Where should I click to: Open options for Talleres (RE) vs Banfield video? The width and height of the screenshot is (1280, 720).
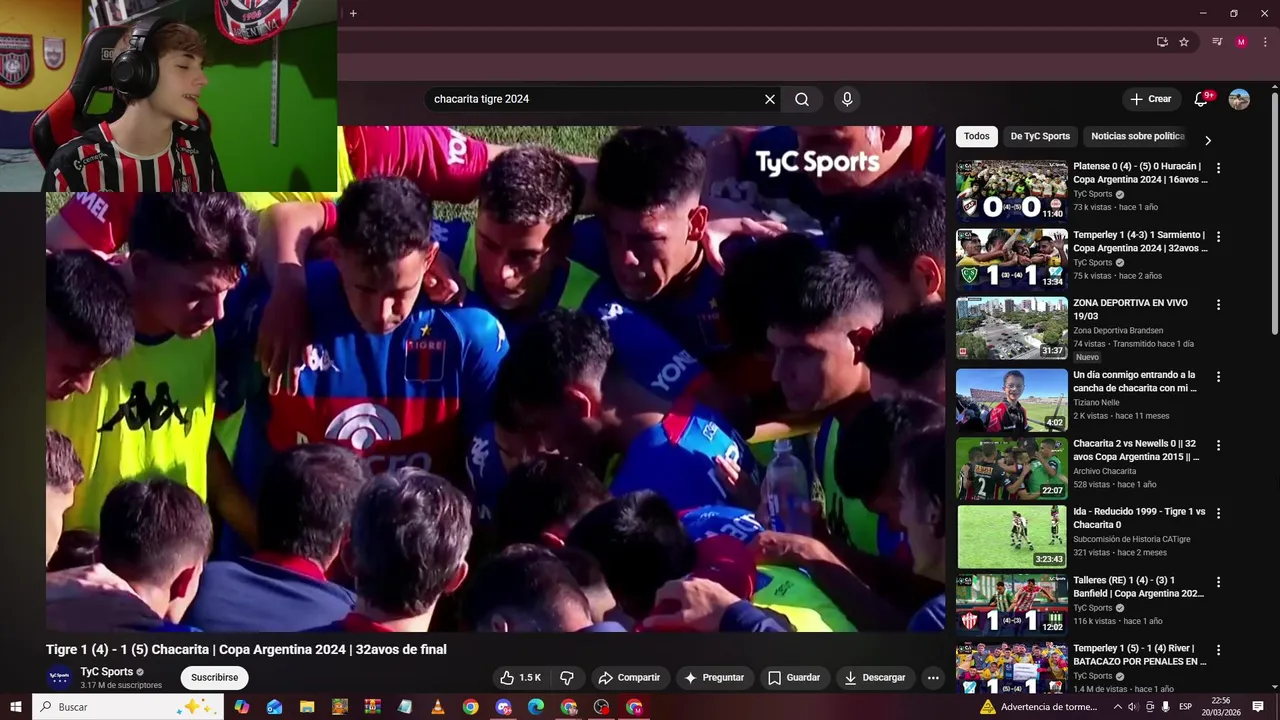(x=1218, y=582)
